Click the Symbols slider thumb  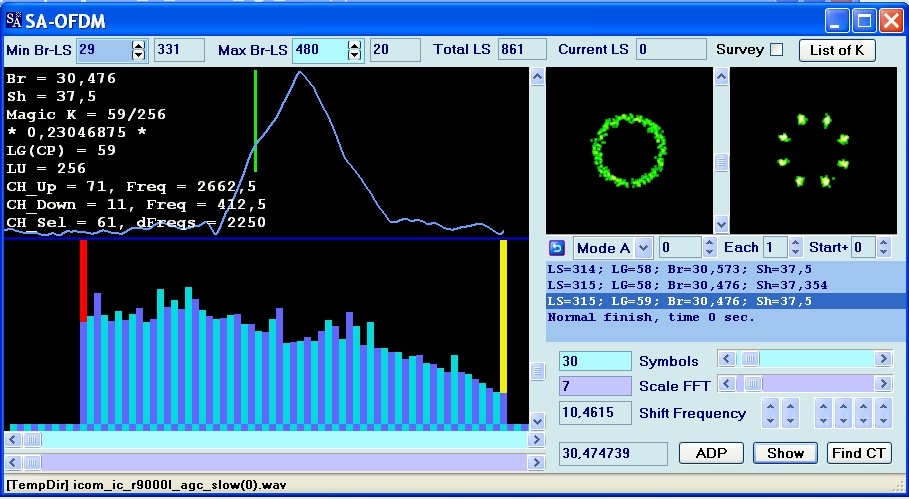pyautogui.click(x=750, y=359)
